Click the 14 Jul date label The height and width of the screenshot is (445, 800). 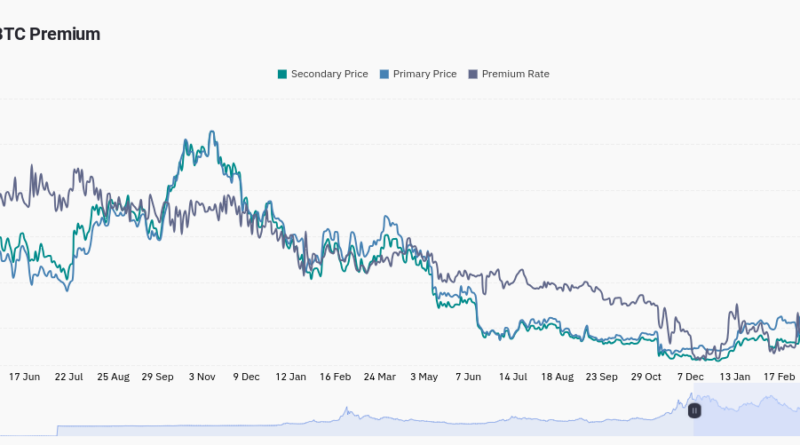(x=513, y=377)
